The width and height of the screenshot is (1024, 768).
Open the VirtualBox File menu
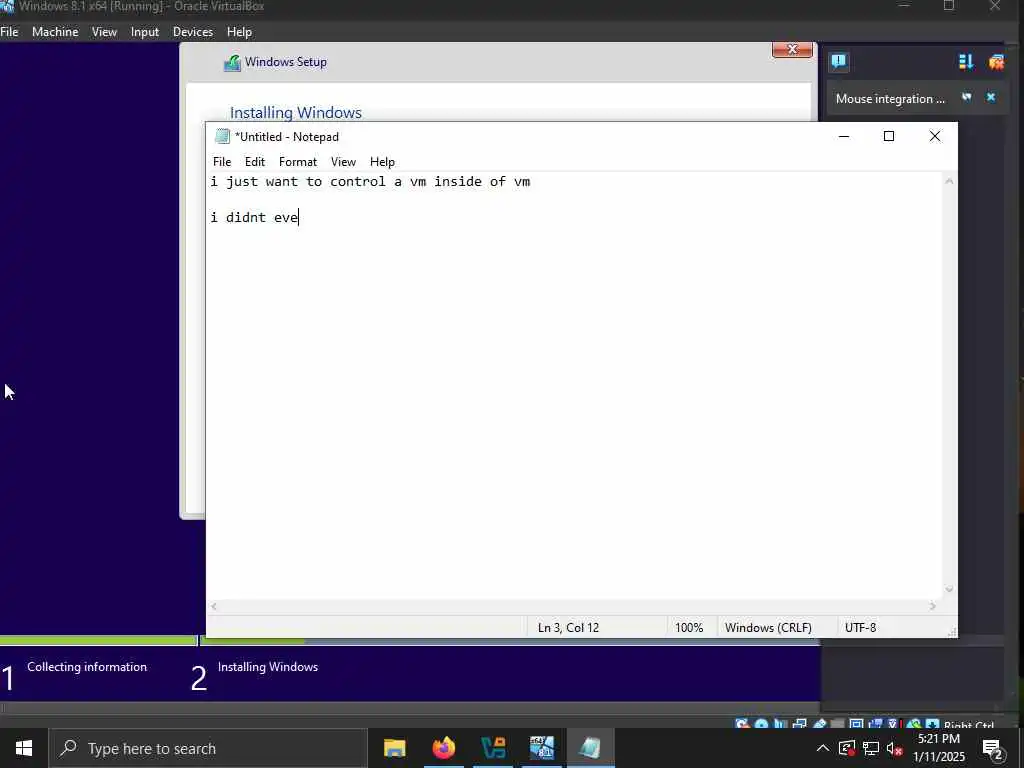pos(9,32)
